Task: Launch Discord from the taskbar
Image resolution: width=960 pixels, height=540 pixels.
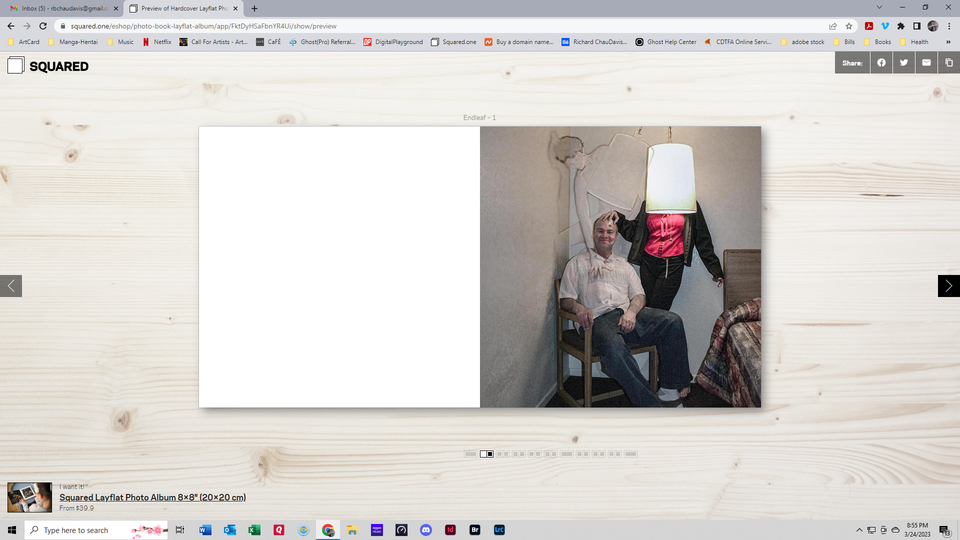Action: point(426,530)
